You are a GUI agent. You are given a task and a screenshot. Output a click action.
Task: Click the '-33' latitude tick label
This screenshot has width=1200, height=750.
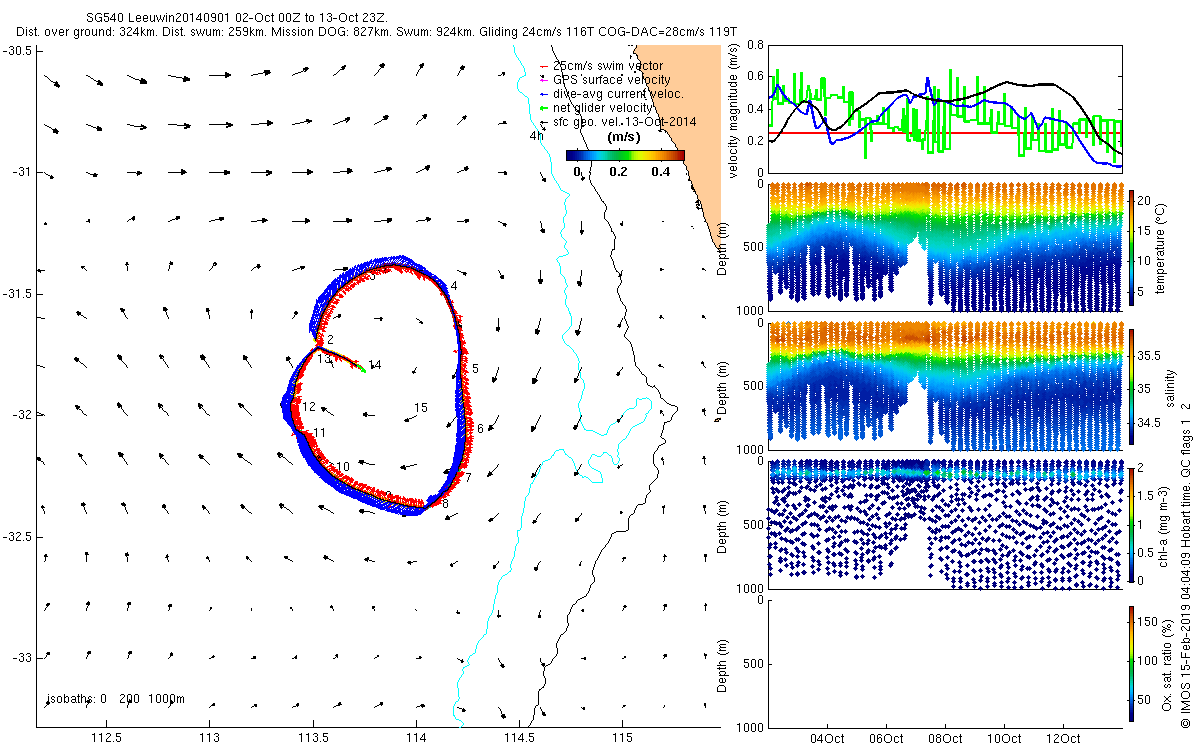coord(24,658)
